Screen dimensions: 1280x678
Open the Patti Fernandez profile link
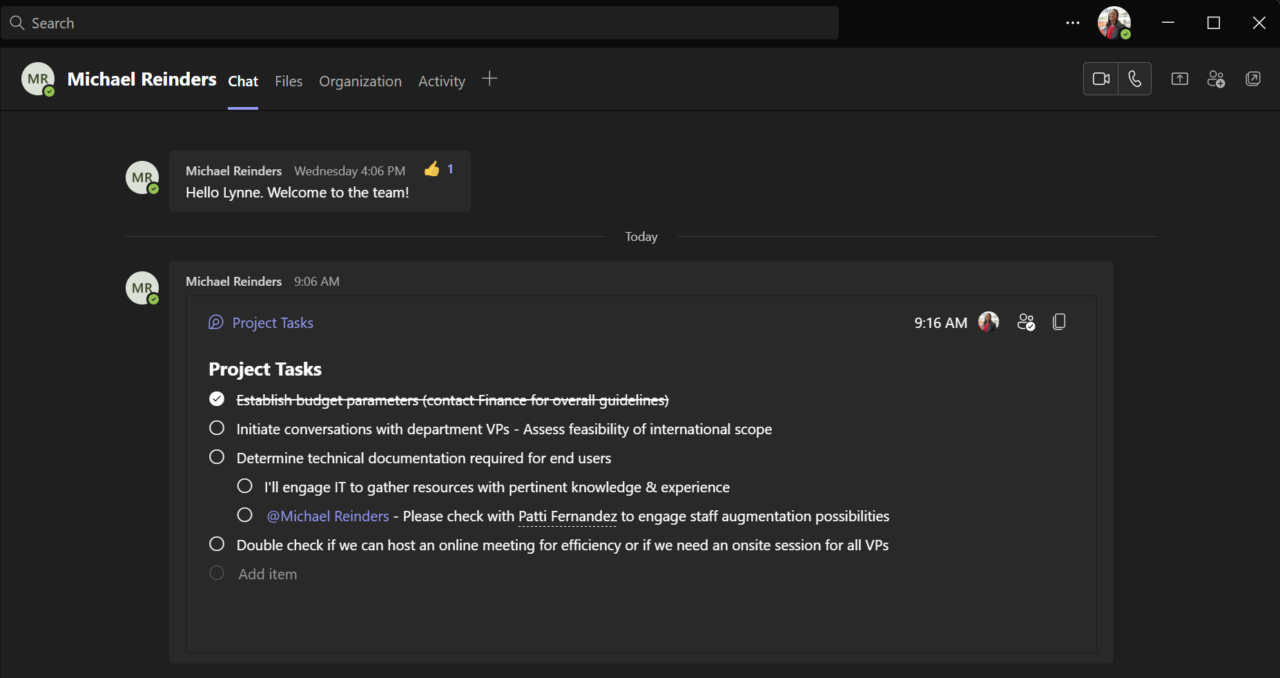[x=567, y=515]
